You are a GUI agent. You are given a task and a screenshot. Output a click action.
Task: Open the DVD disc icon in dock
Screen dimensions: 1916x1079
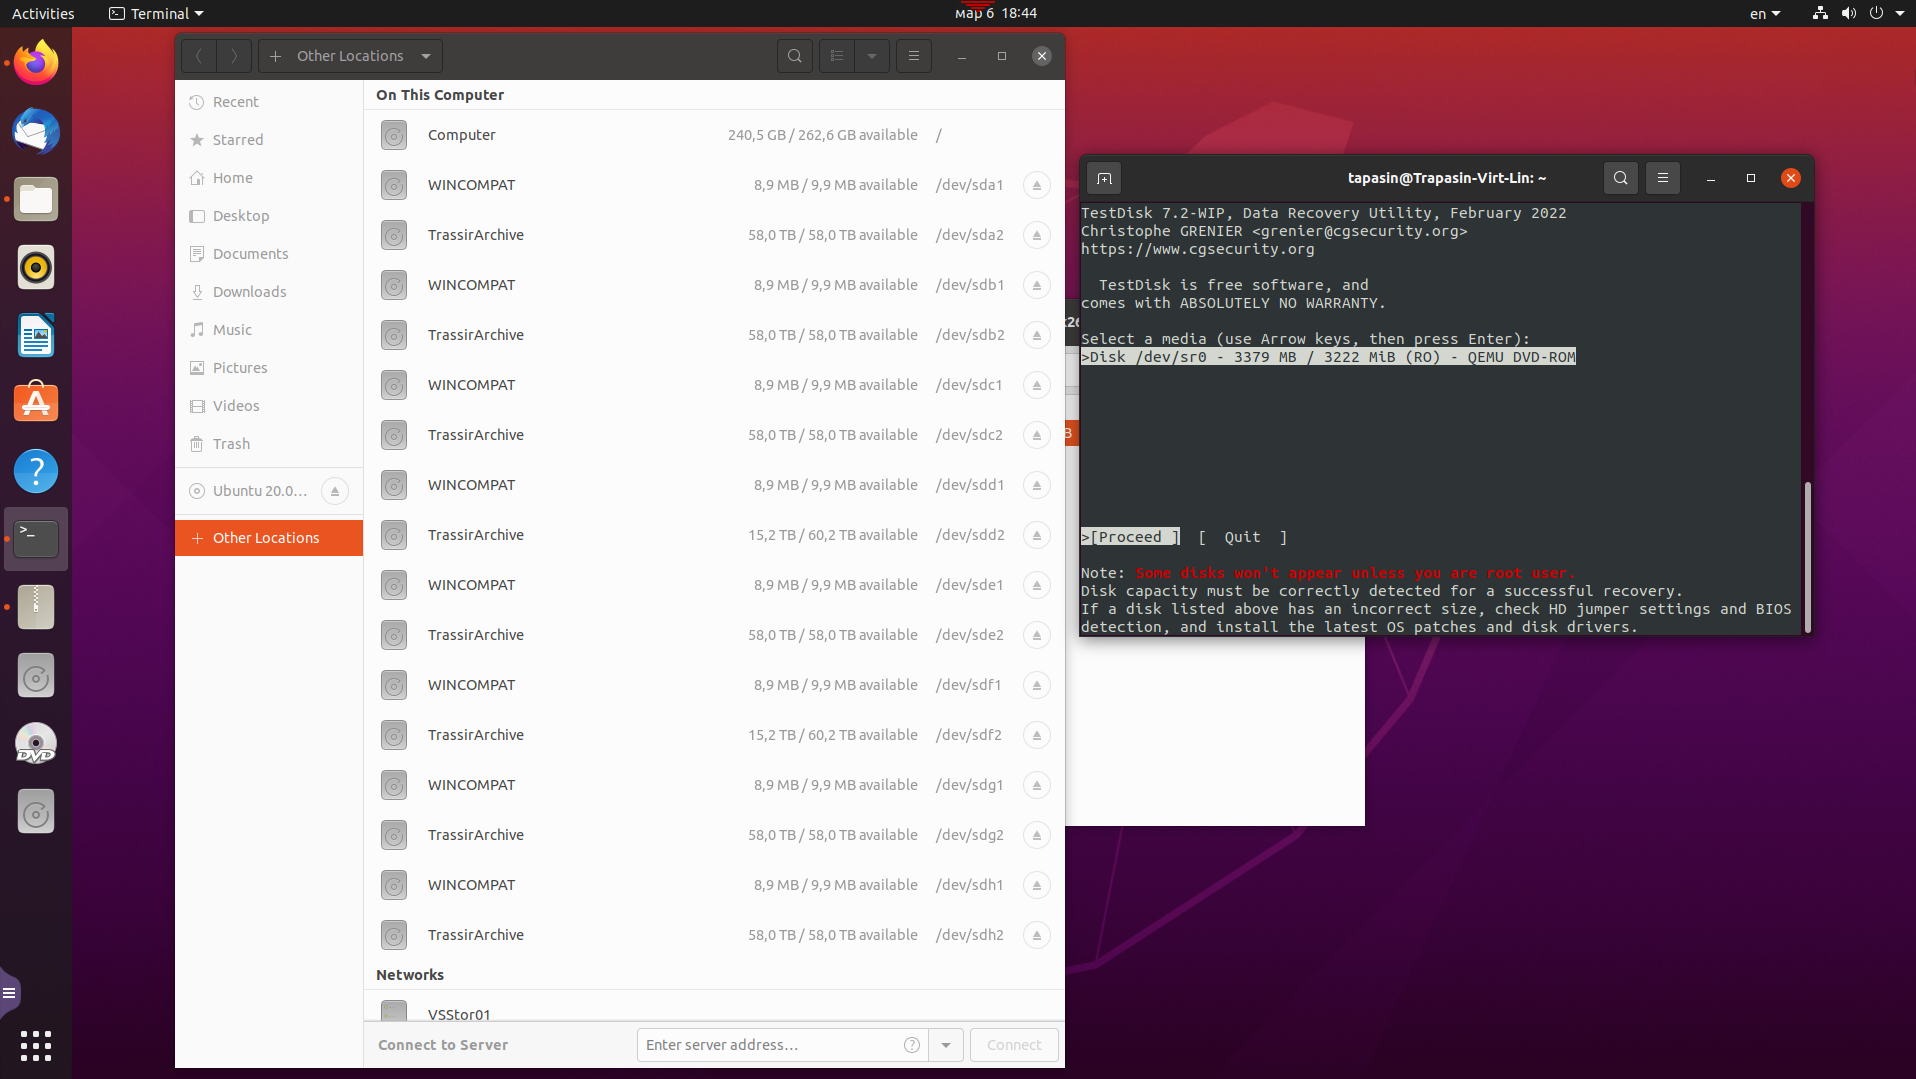click(x=36, y=744)
